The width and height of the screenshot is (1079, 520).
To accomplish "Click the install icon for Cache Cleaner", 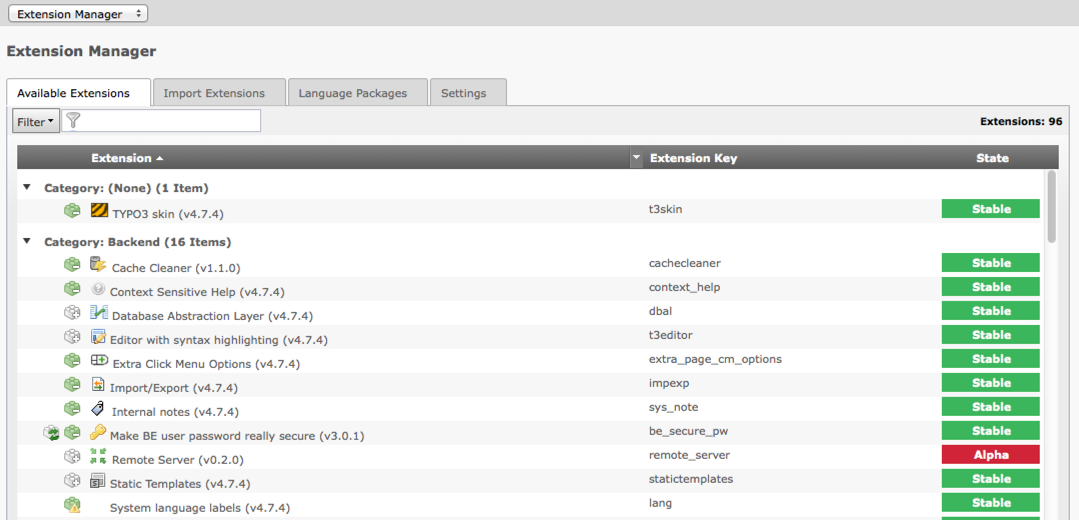I will (72, 264).
